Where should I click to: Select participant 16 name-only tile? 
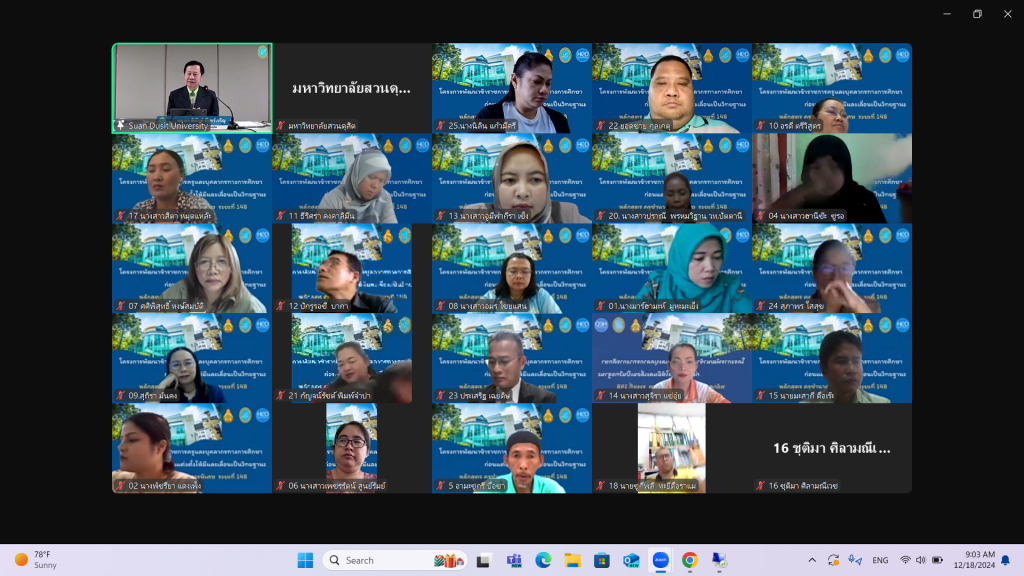831,448
